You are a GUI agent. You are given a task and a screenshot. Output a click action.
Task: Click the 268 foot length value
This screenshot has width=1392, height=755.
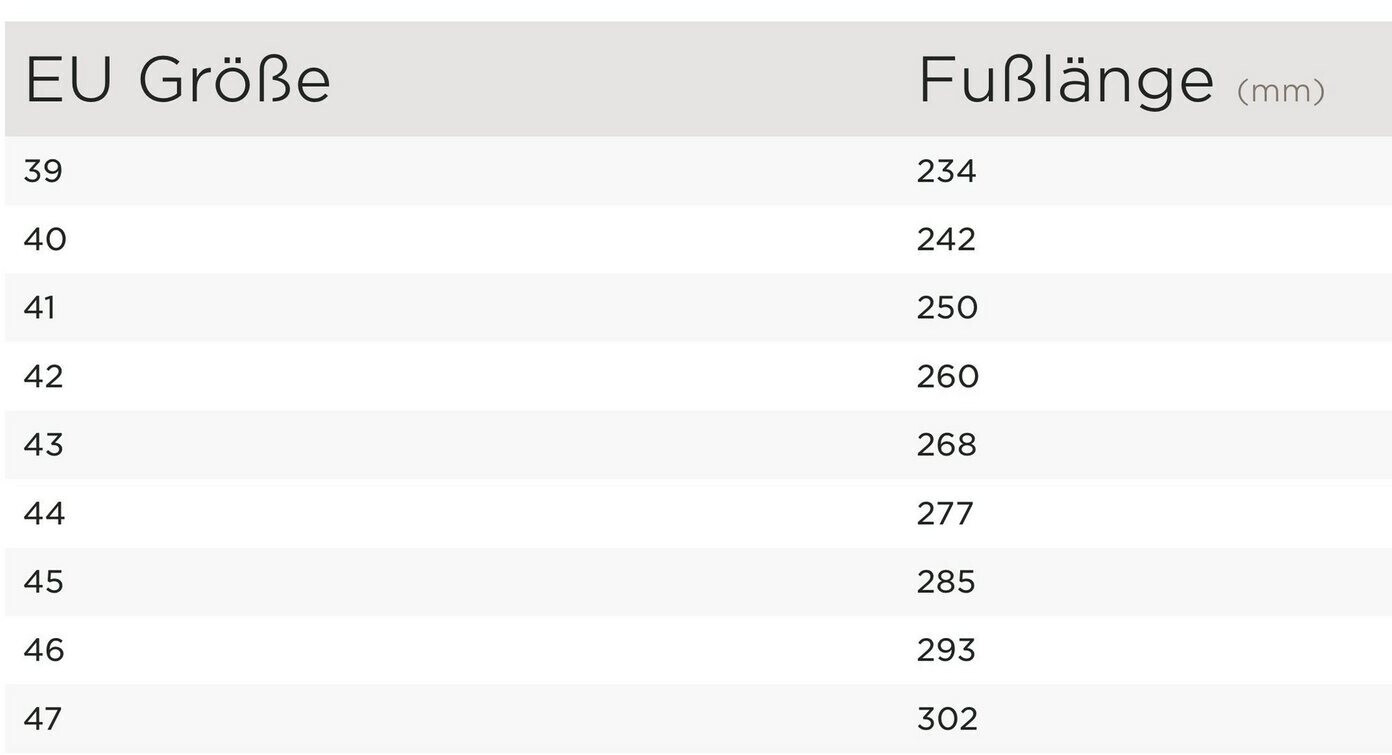point(947,445)
